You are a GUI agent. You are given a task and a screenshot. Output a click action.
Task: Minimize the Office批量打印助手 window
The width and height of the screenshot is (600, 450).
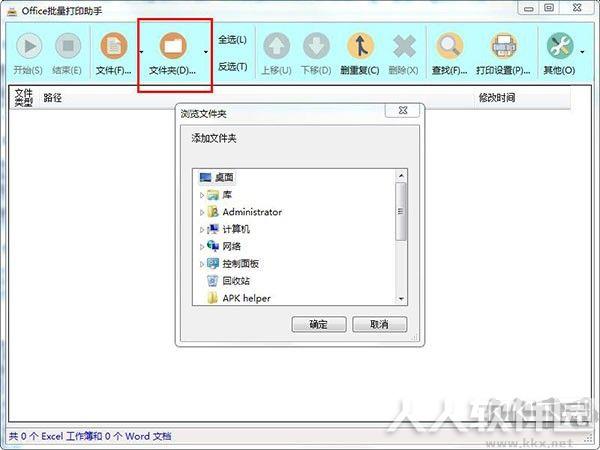[529, 8]
